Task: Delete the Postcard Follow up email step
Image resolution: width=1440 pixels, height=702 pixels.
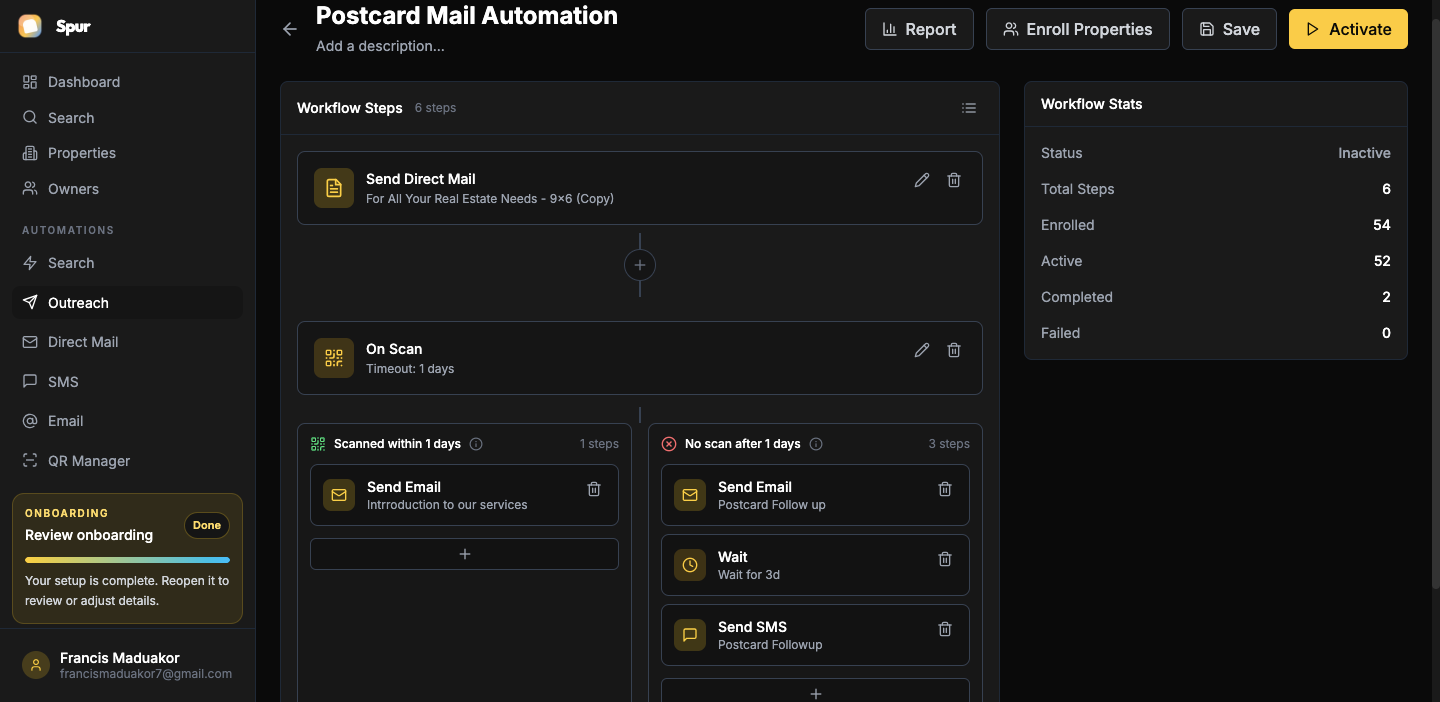Action: coord(945,489)
